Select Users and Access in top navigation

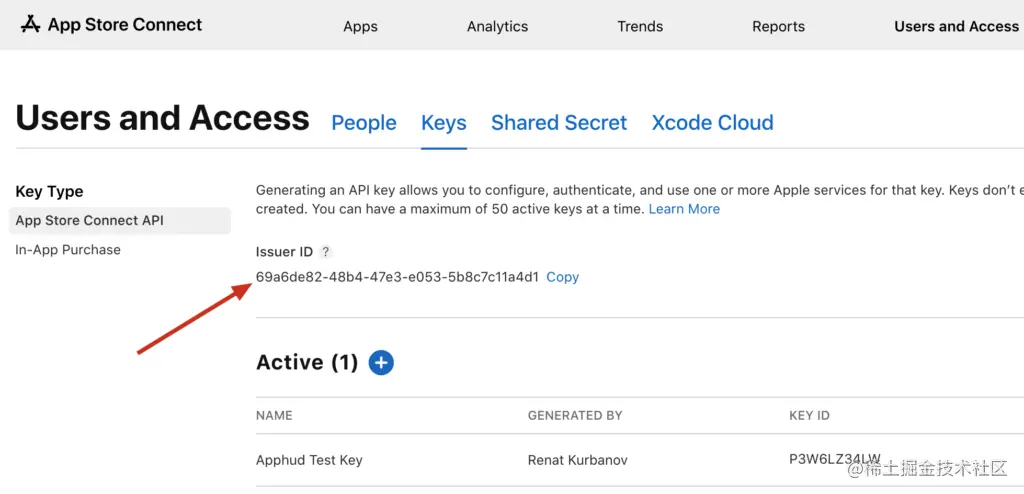click(956, 27)
